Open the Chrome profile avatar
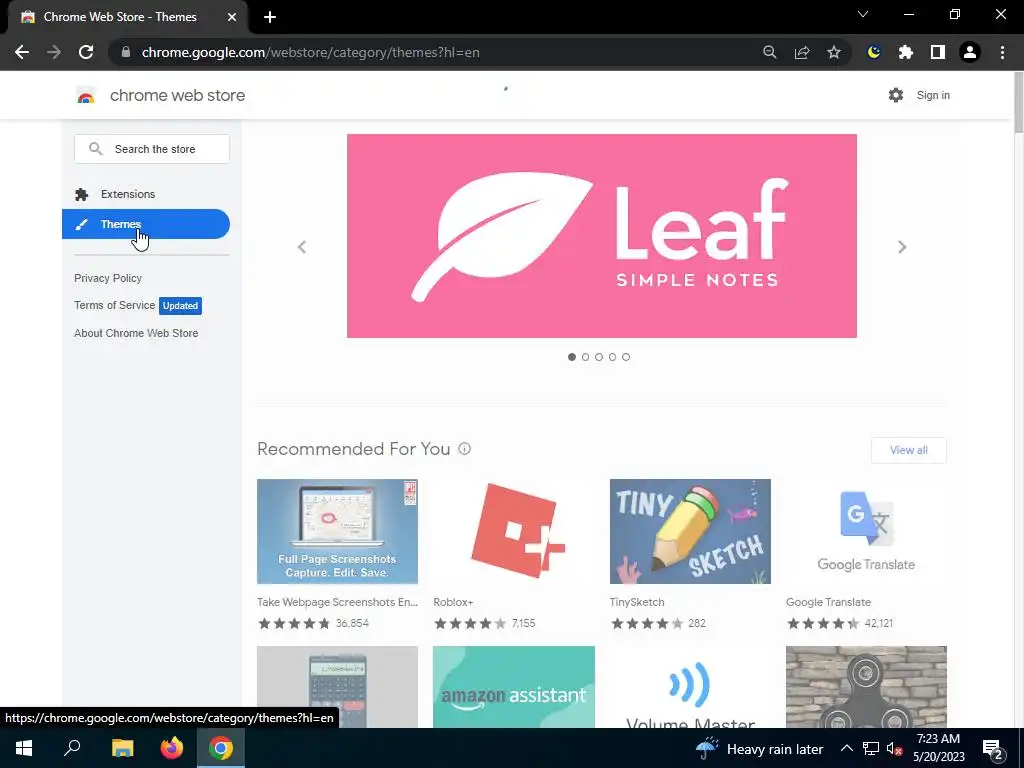The image size is (1024, 768). (x=970, y=52)
